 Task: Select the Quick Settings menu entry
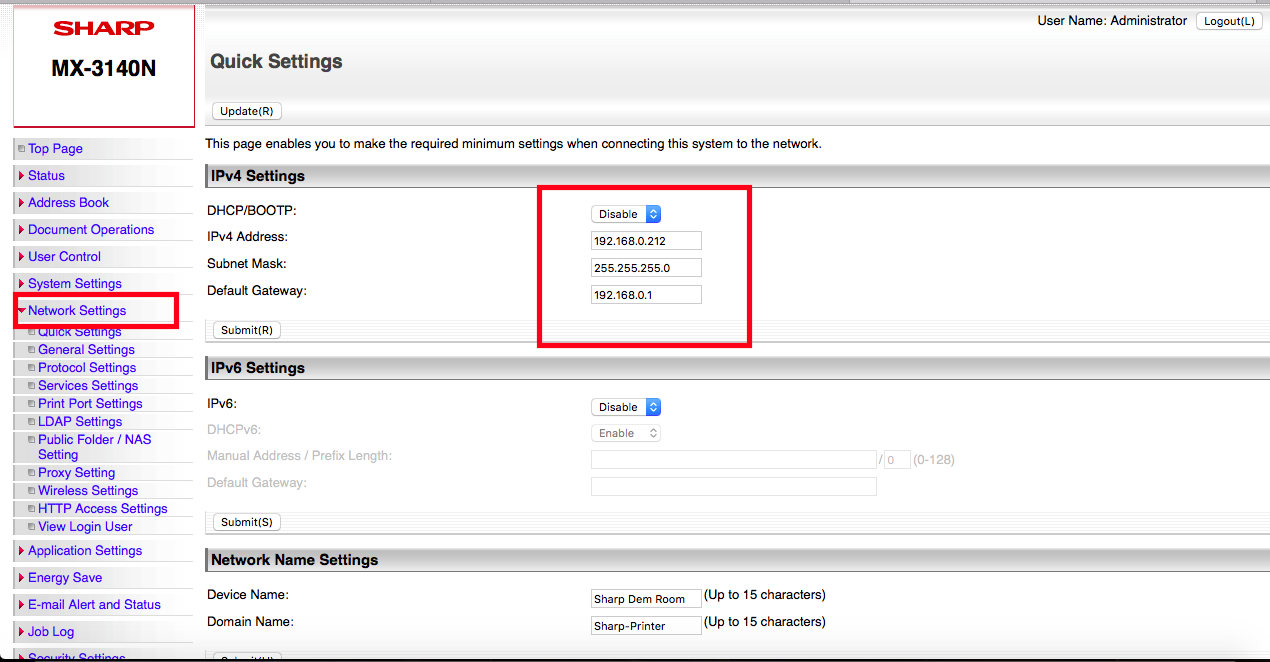click(x=81, y=331)
